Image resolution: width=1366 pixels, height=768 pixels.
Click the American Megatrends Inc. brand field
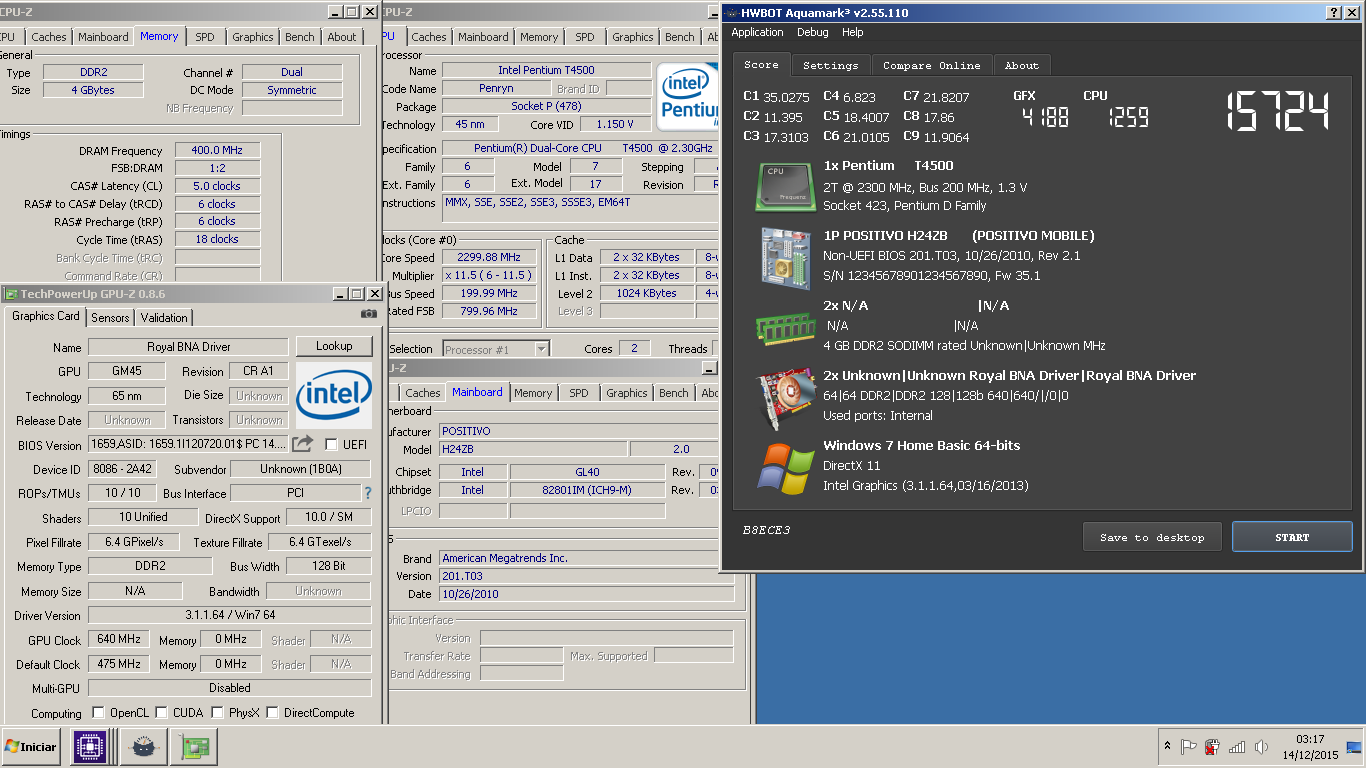(587, 558)
